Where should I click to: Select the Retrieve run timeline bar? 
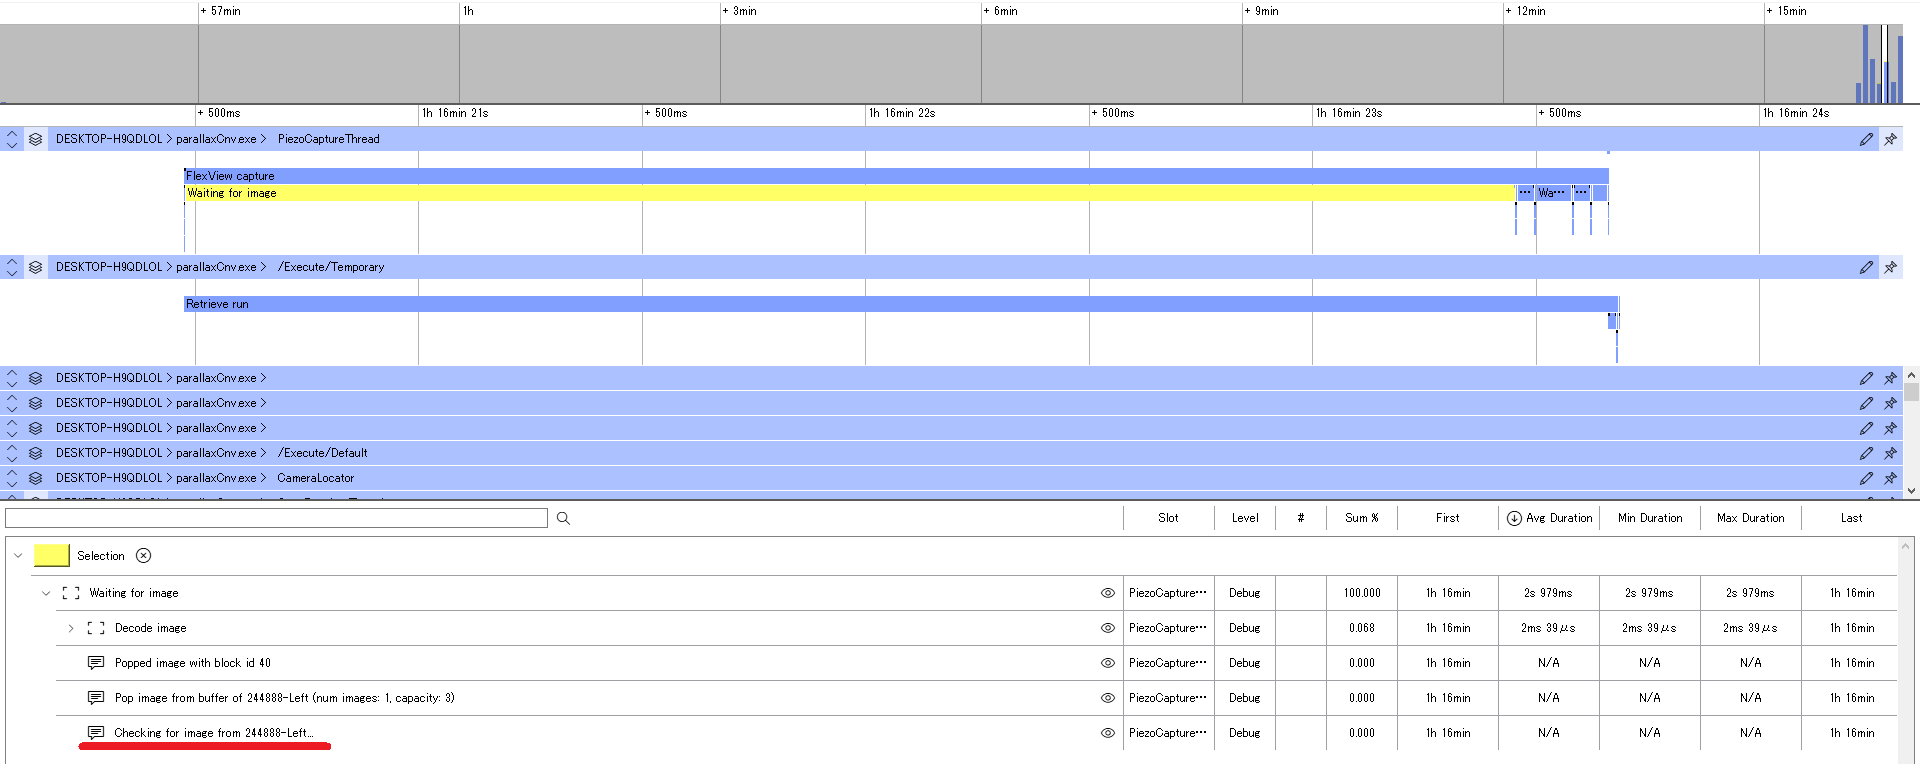point(900,304)
